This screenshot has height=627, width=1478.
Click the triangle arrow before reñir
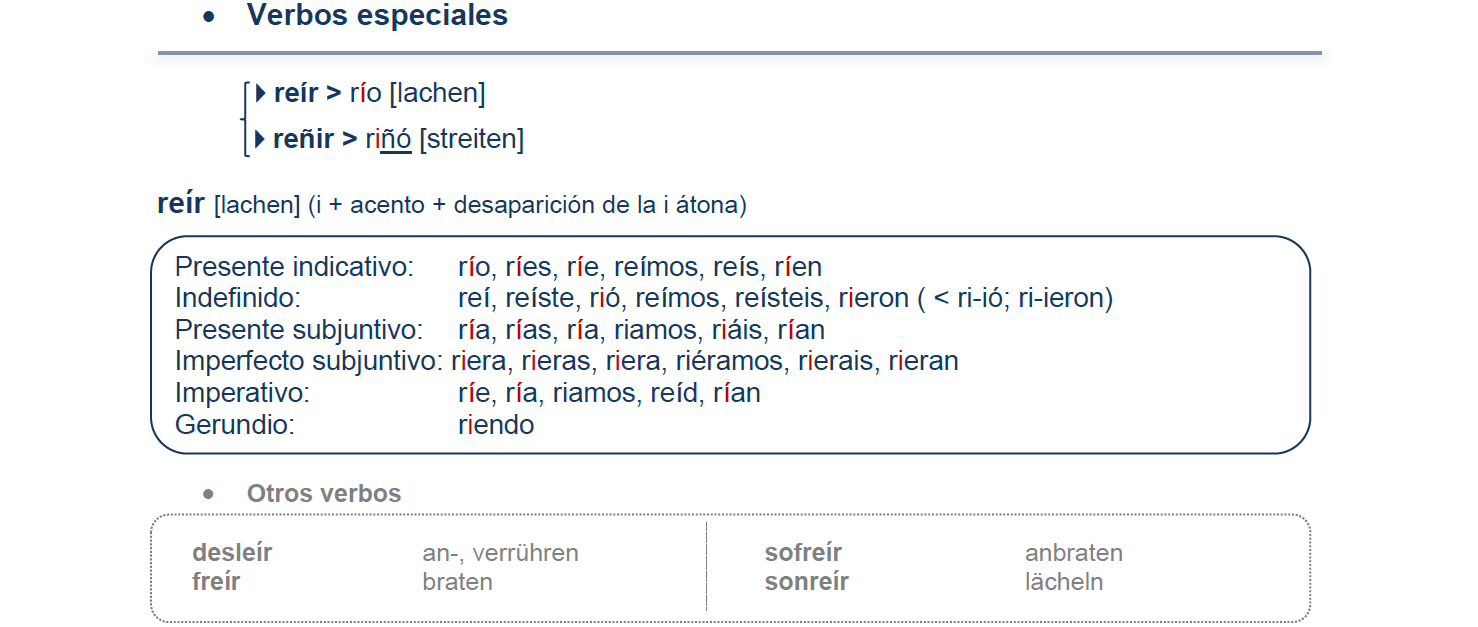point(261,139)
